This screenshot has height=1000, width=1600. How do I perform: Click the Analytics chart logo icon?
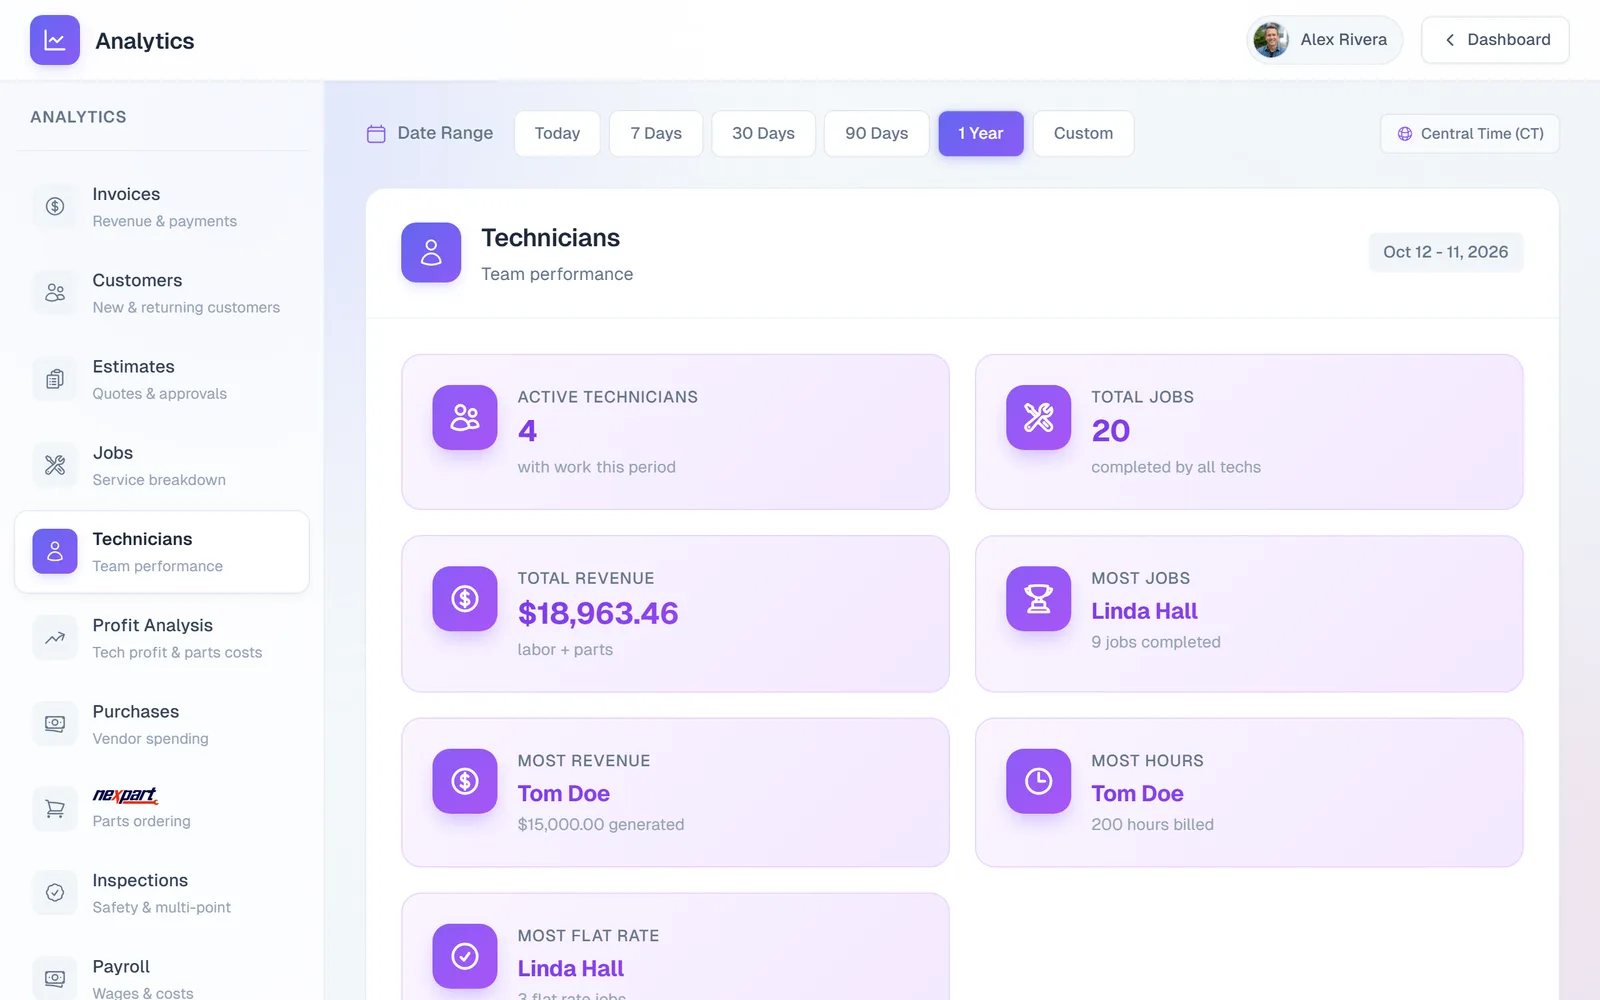pos(55,40)
